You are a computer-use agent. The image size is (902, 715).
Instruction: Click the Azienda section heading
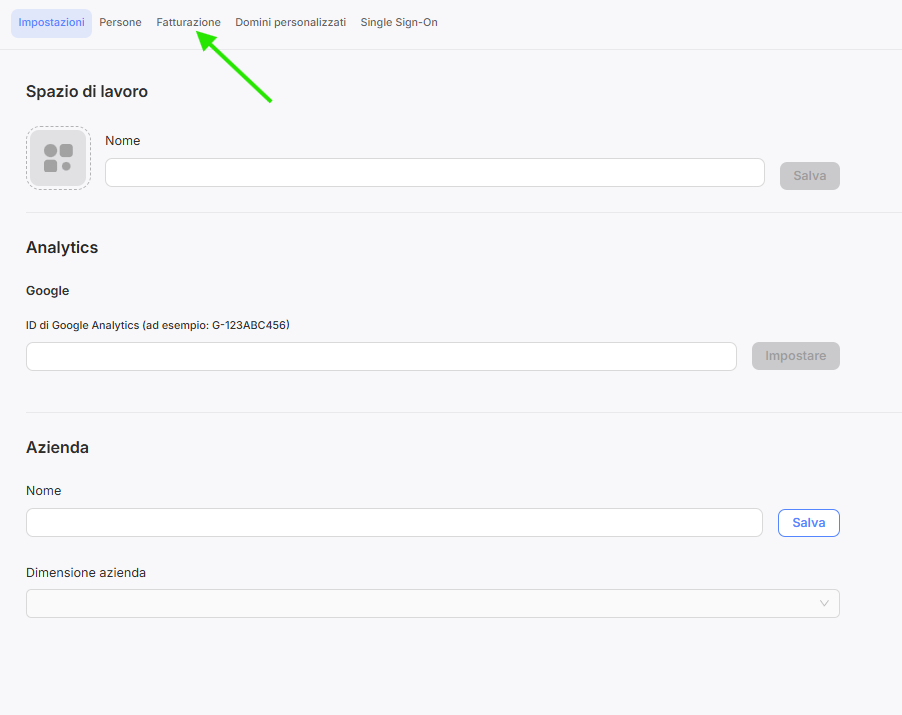pos(57,447)
